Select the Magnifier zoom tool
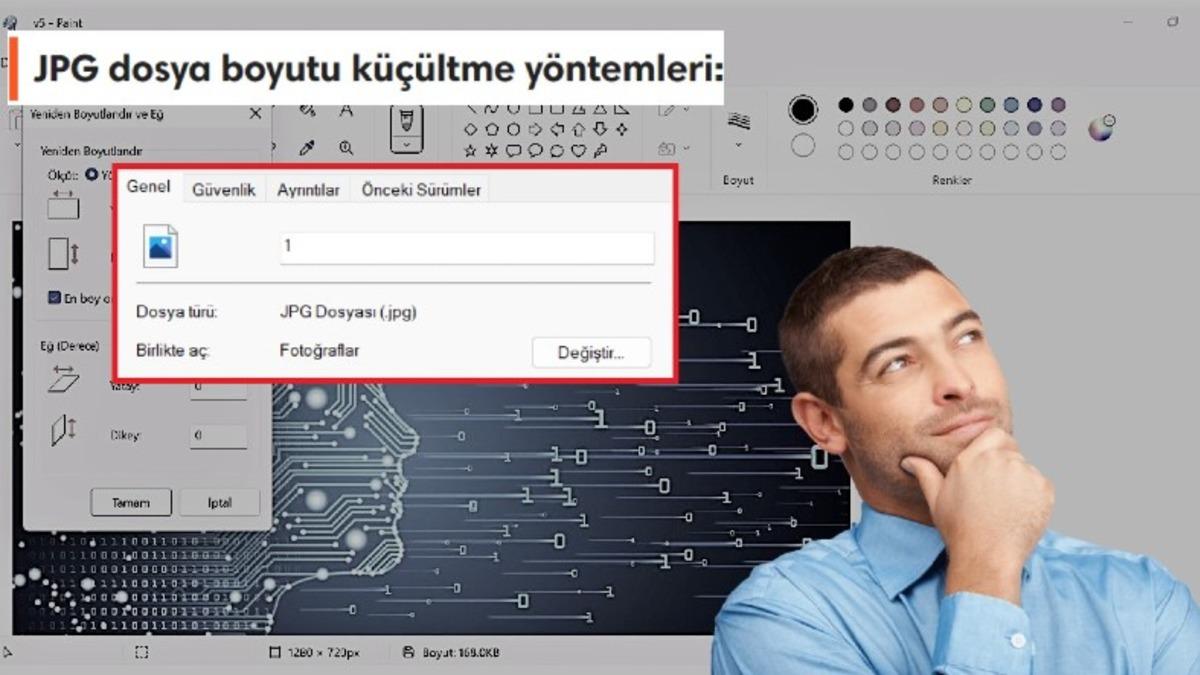This screenshot has width=1200, height=675. click(346, 148)
